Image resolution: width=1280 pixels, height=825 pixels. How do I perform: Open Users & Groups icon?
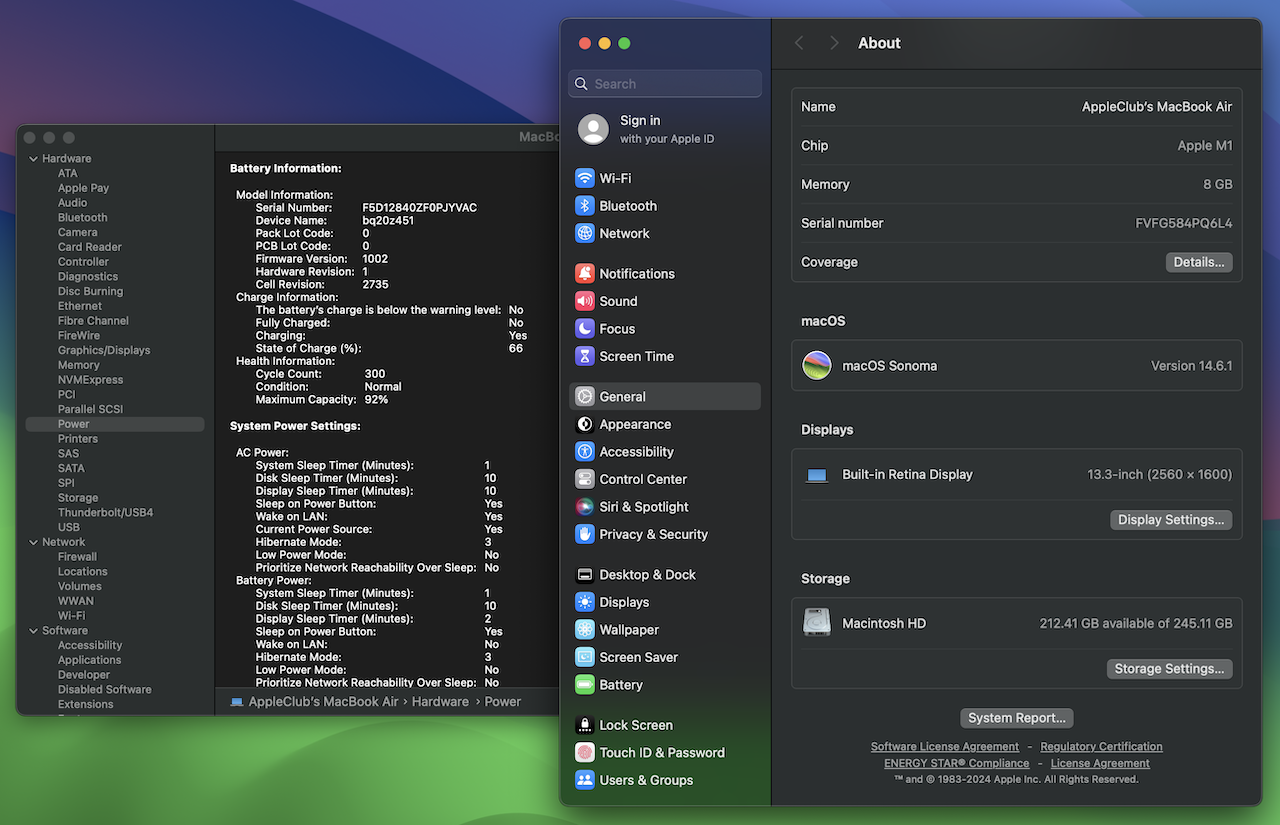pos(585,780)
